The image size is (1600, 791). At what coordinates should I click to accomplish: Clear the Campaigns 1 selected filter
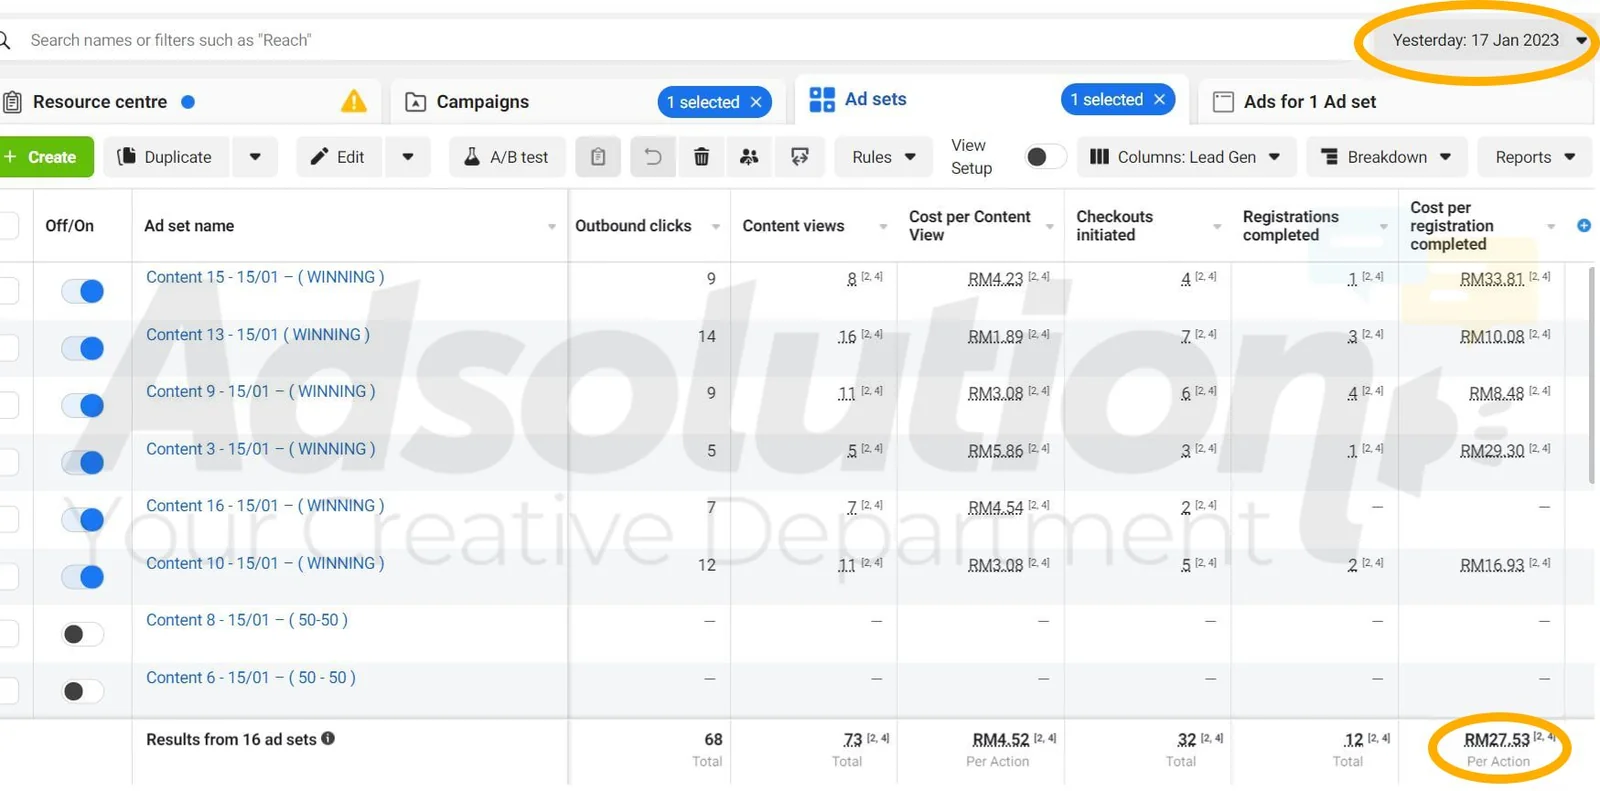pos(756,102)
